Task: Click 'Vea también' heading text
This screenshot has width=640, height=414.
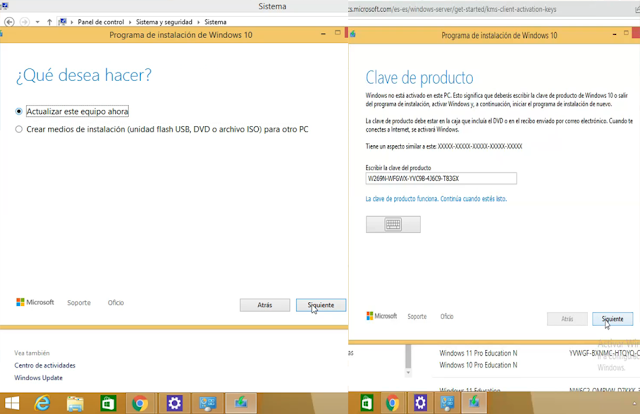Action: pos(32,353)
